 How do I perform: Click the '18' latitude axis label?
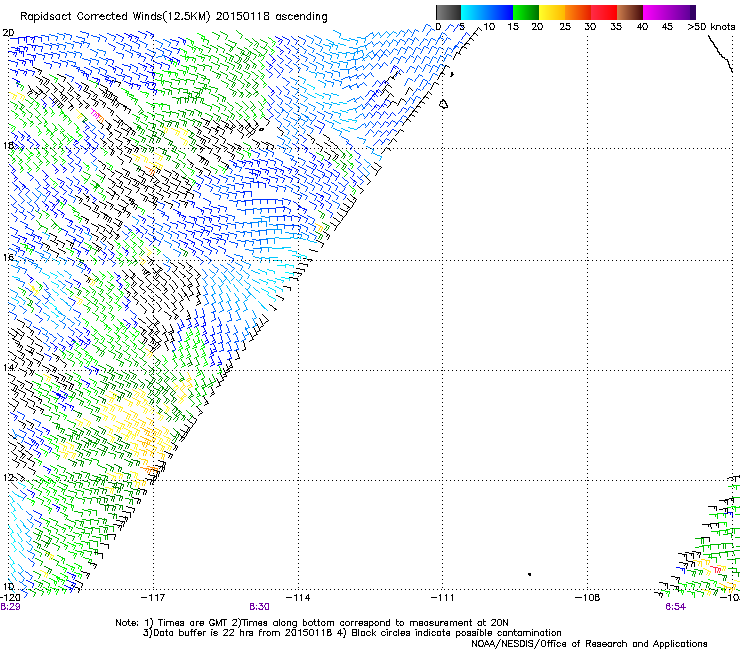click(x=8, y=145)
